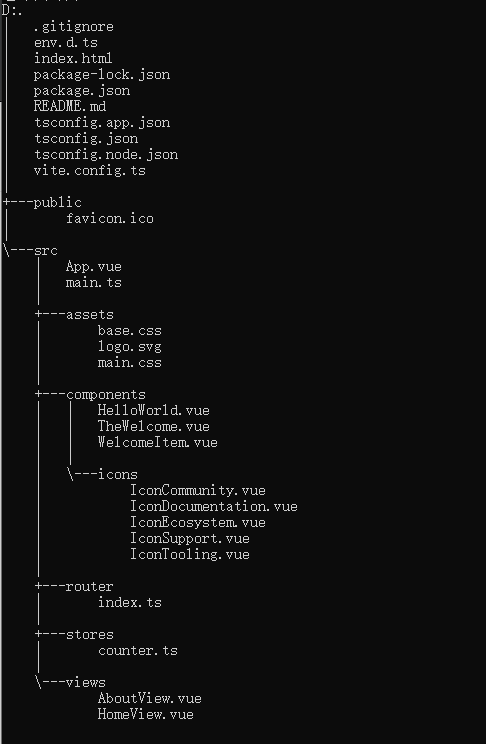
Task: Select the components folder branch
Action: pyautogui.click(x=106, y=395)
